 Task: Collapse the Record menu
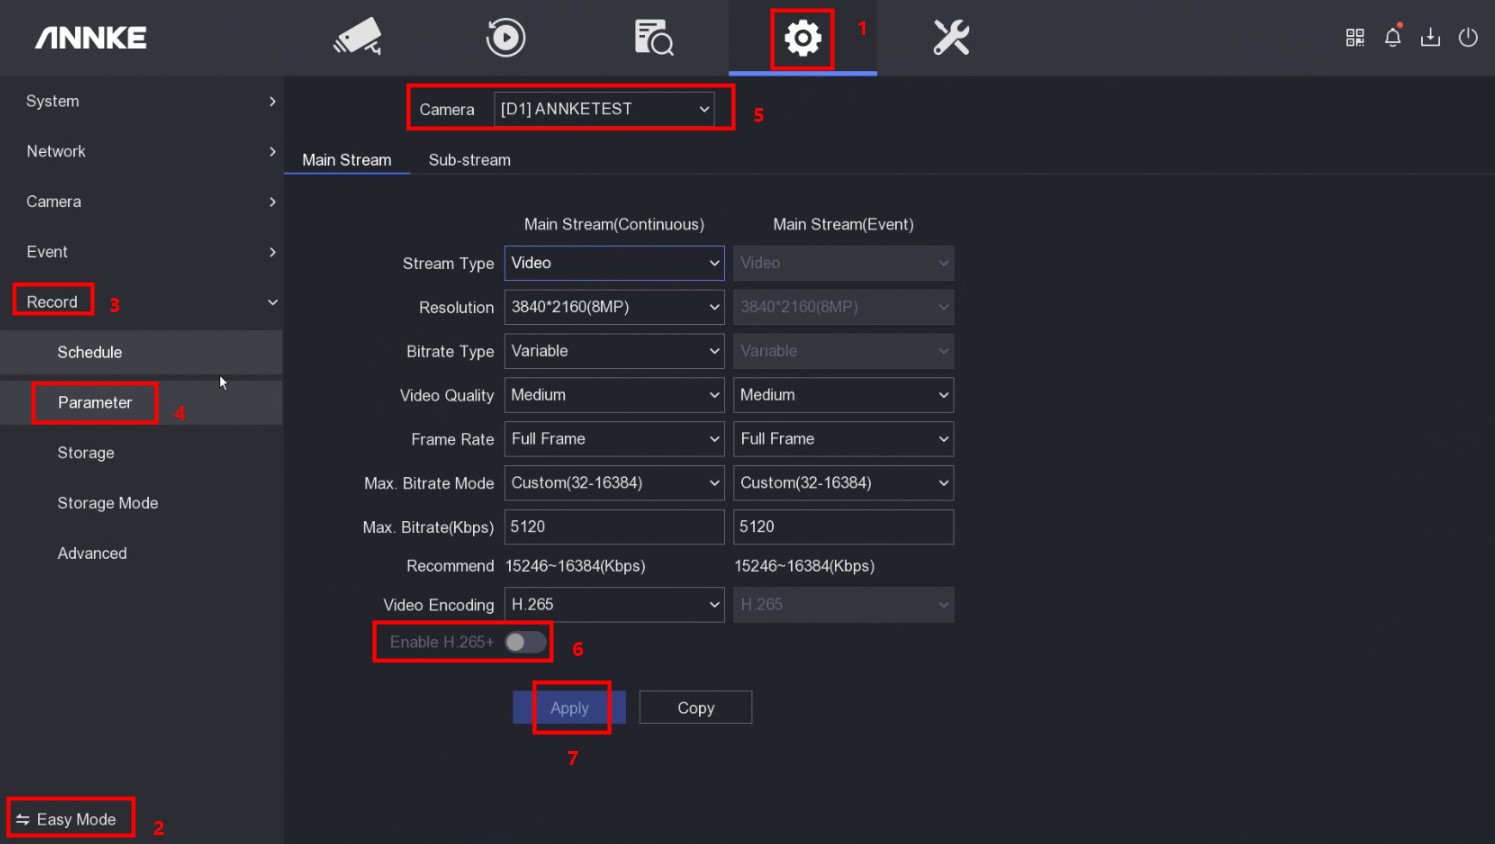click(x=141, y=302)
